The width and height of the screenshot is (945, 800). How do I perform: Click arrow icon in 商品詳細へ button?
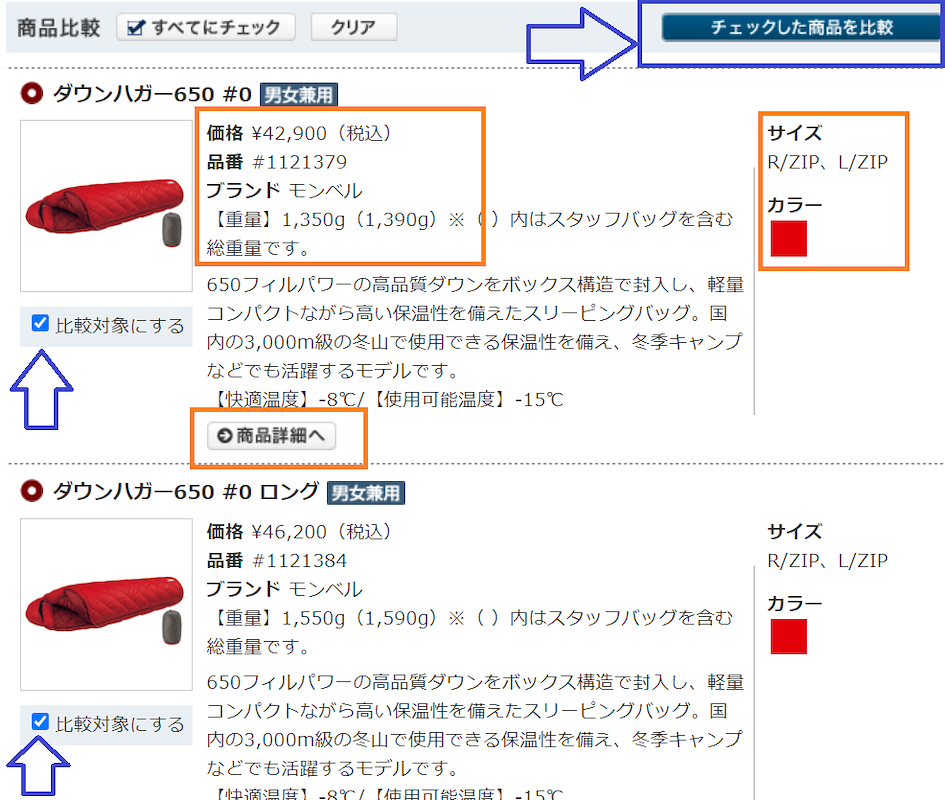(225, 435)
